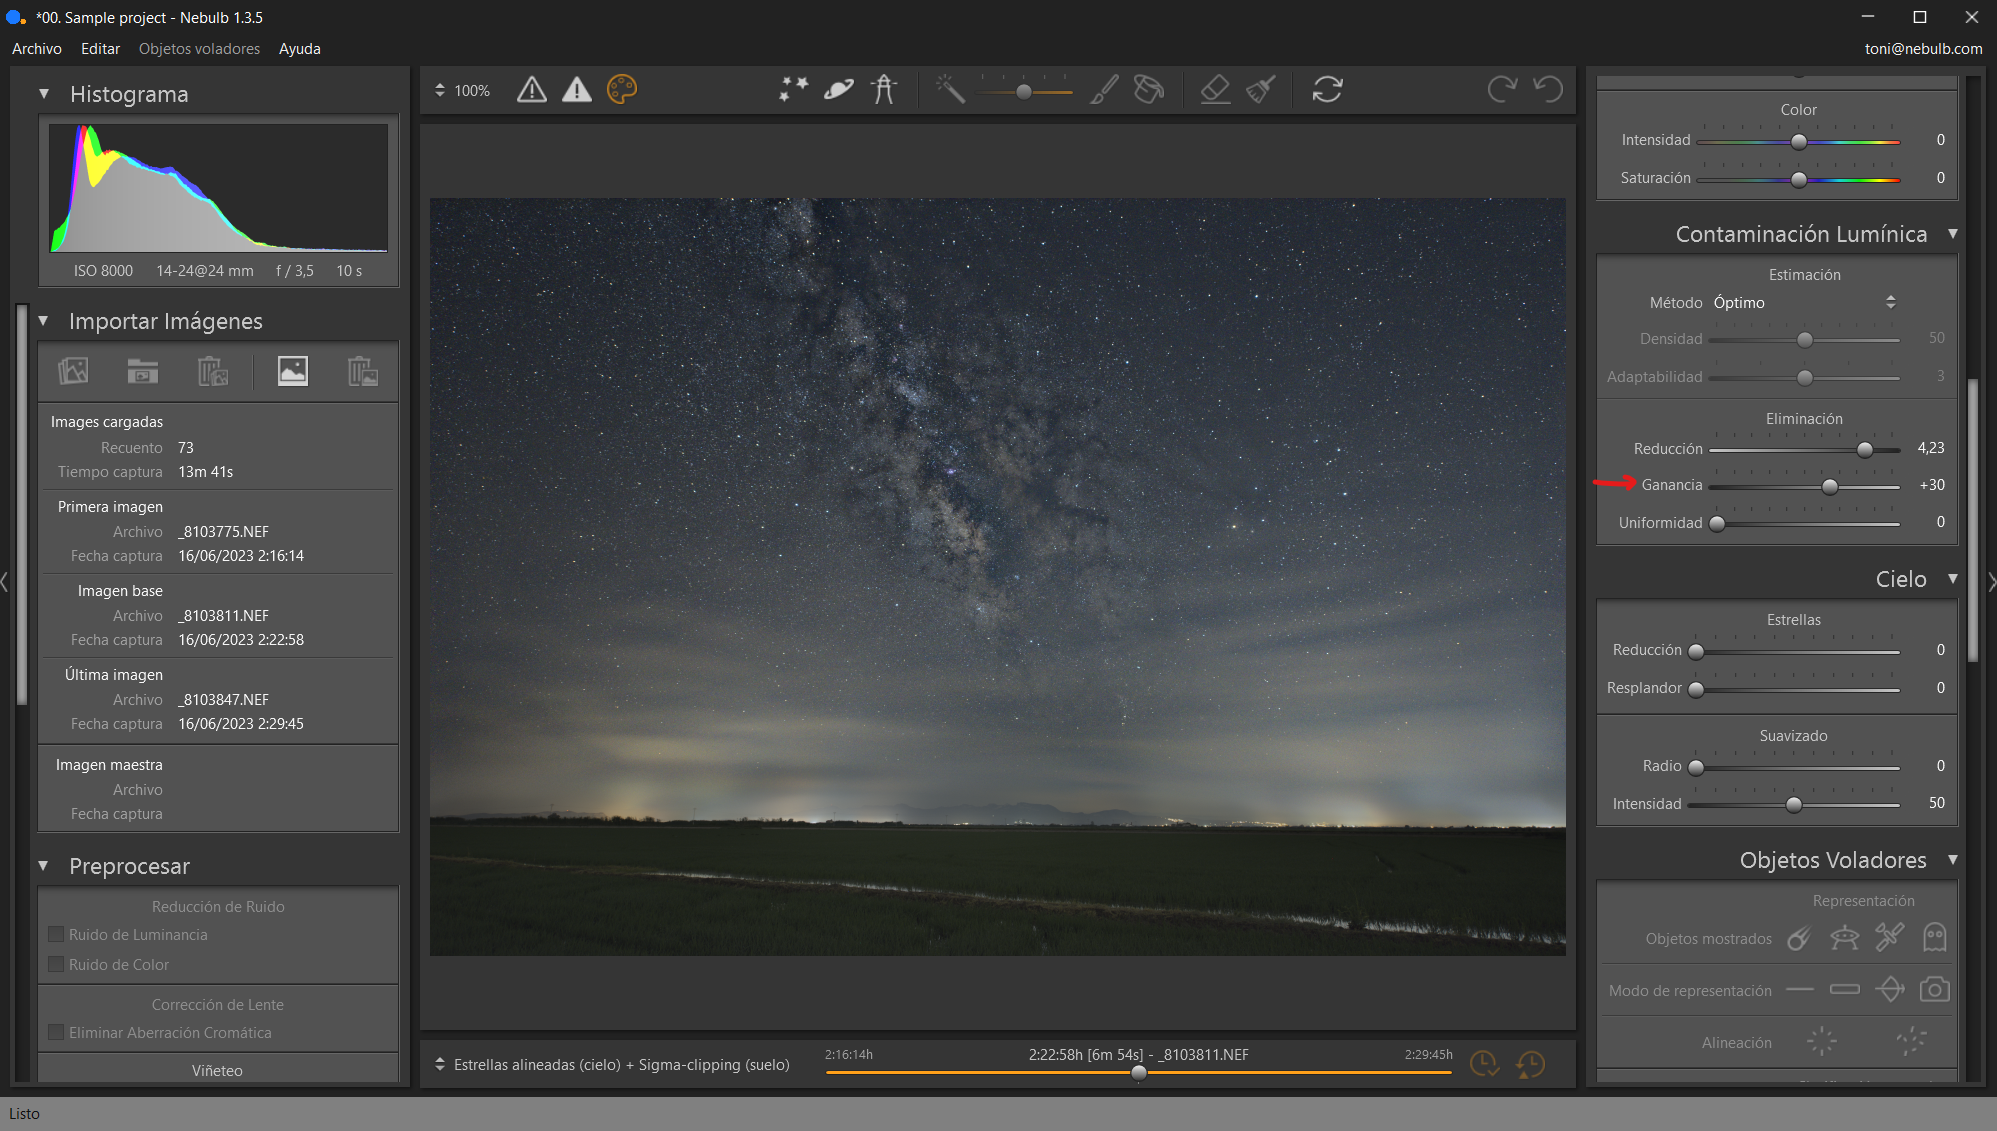The image size is (1997, 1131).
Task: Collapse the Importar Imágenes panel
Action: (44, 321)
